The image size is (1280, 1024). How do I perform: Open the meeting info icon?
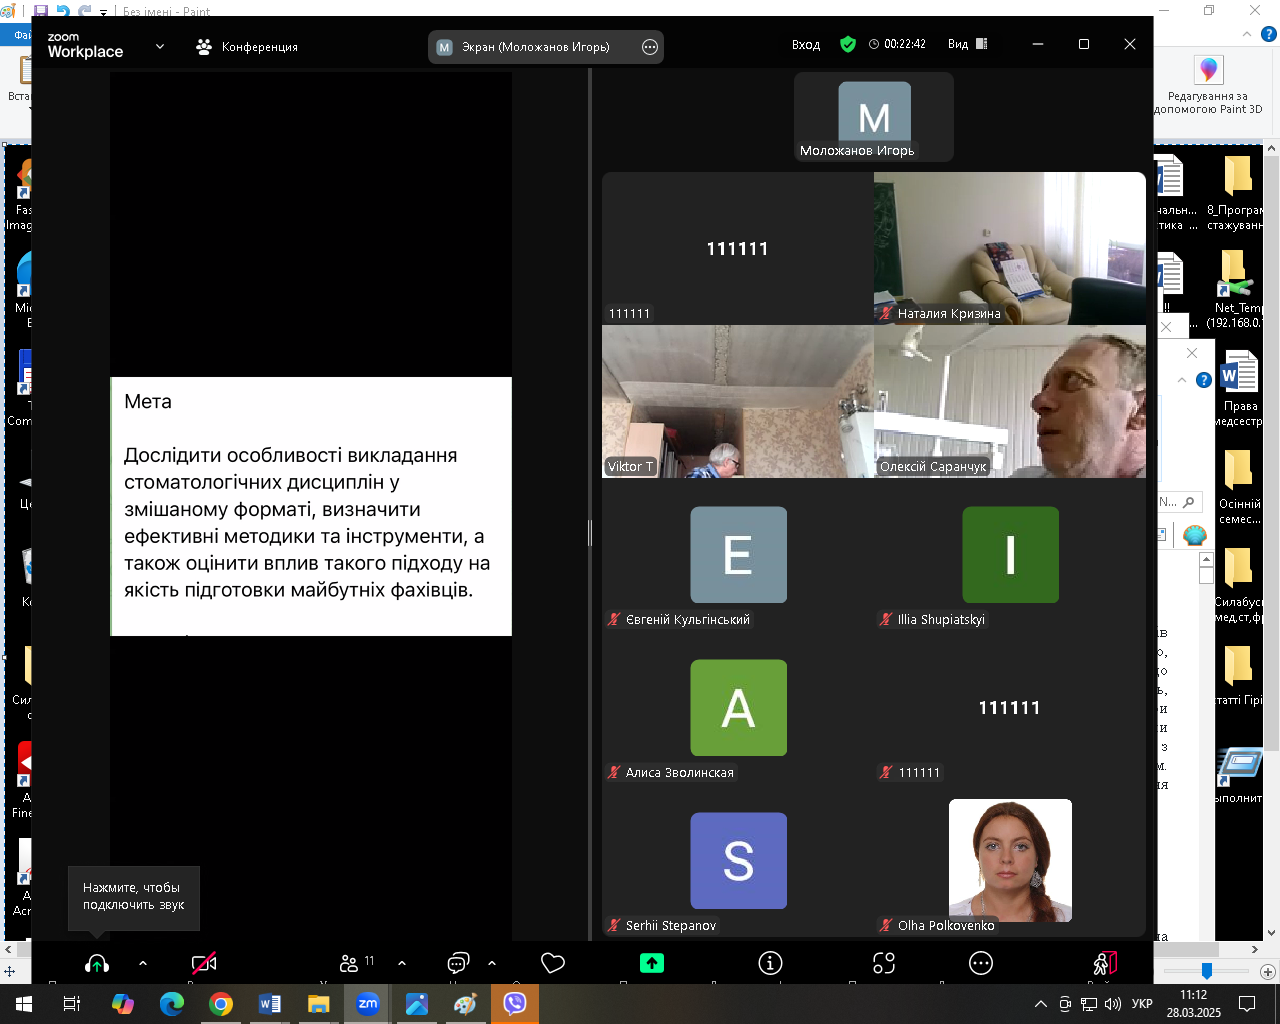click(770, 963)
